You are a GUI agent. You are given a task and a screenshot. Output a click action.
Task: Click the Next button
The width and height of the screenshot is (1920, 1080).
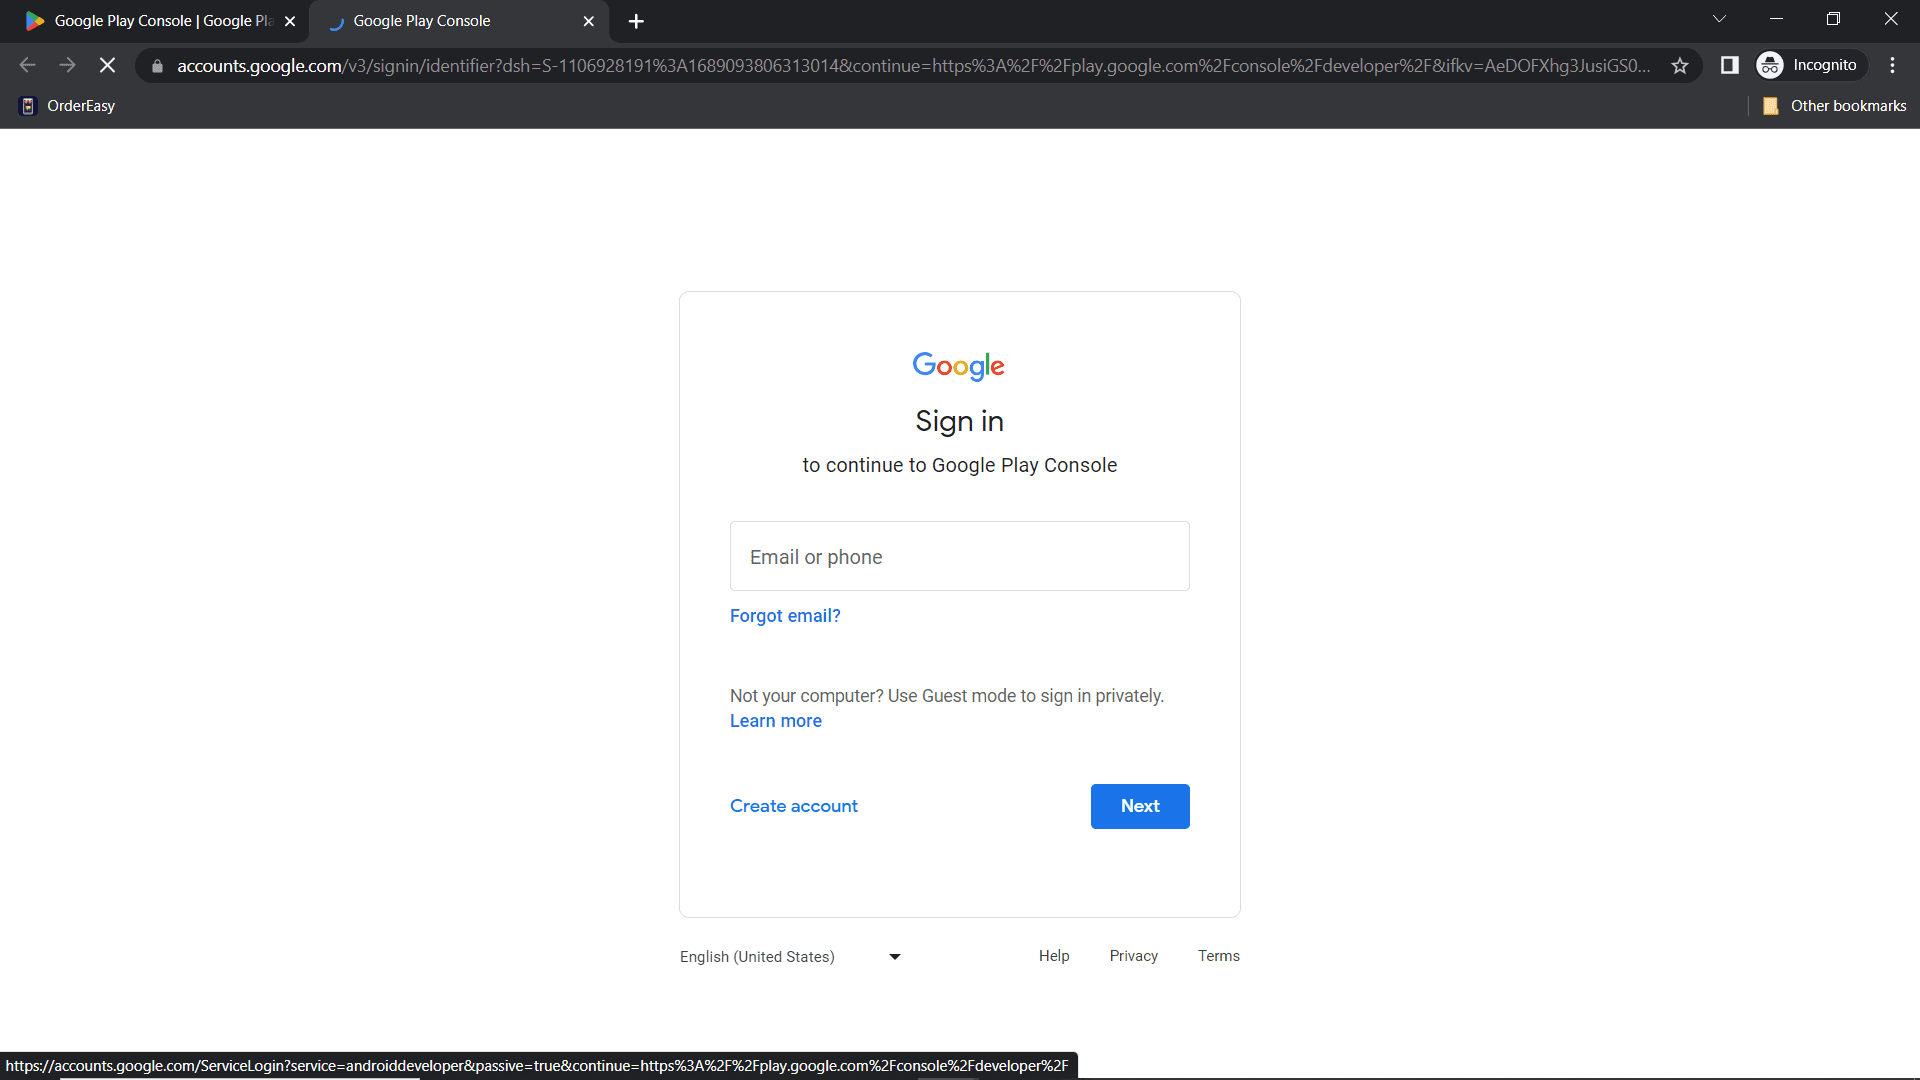pyautogui.click(x=1139, y=806)
